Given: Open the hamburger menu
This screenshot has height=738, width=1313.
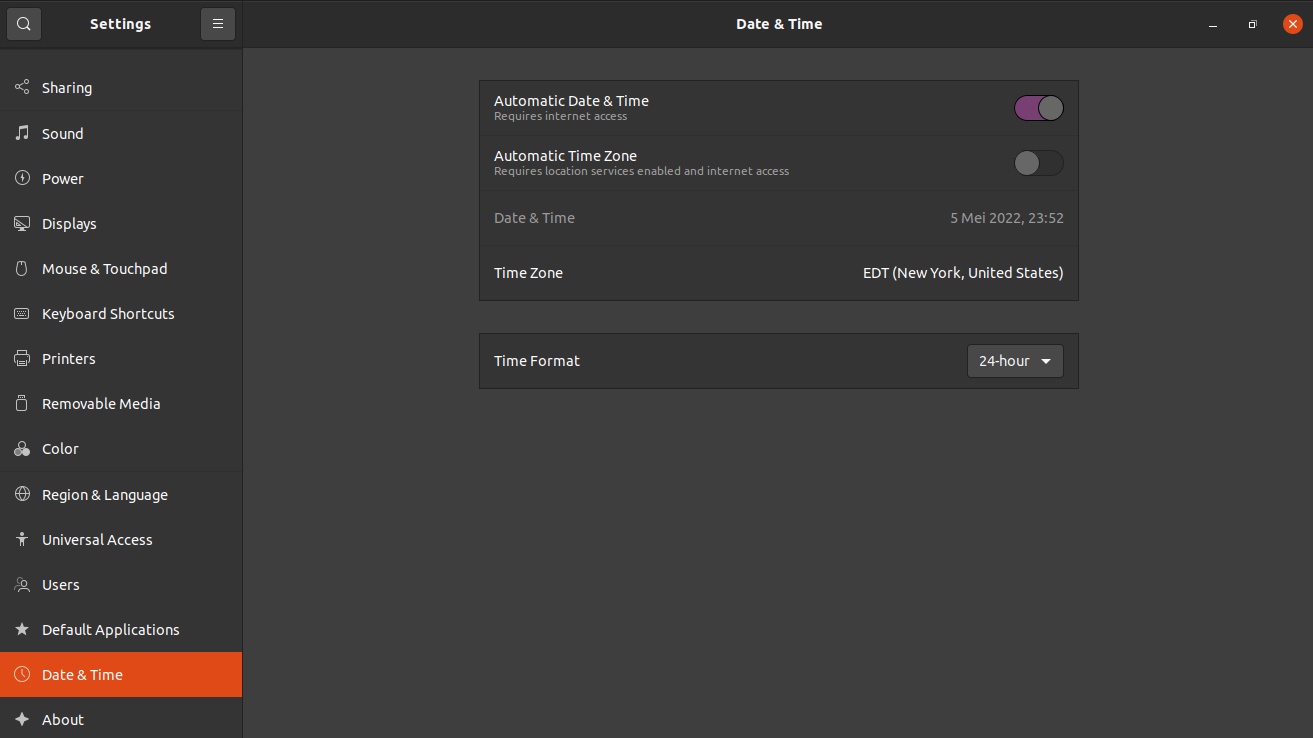Looking at the screenshot, I should tap(218, 23).
